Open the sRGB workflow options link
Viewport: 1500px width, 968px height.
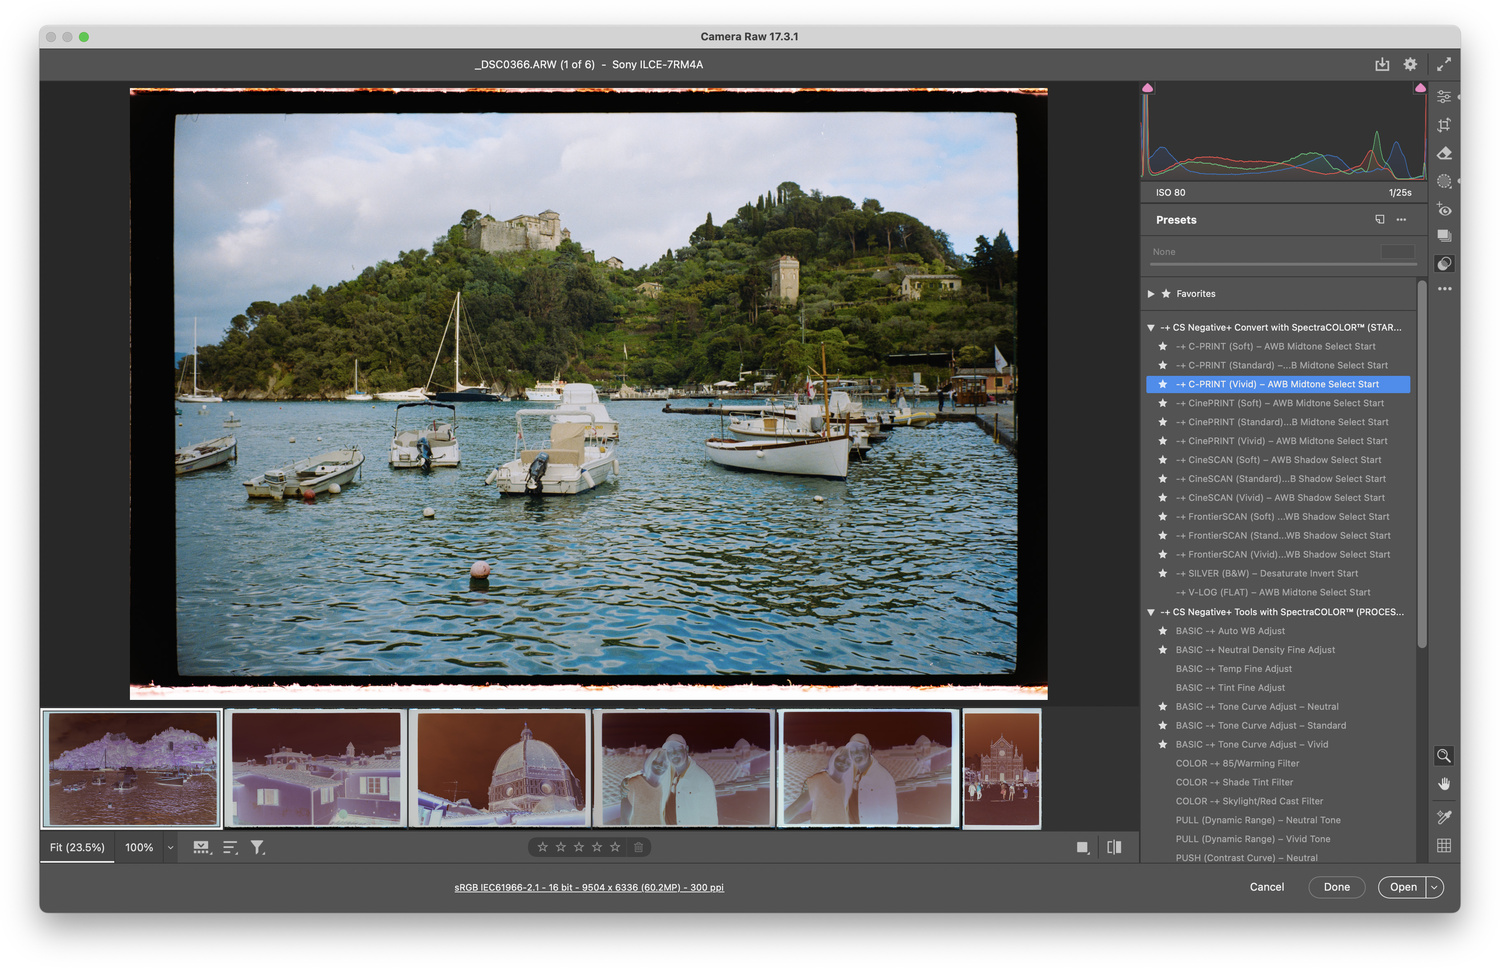click(x=589, y=887)
